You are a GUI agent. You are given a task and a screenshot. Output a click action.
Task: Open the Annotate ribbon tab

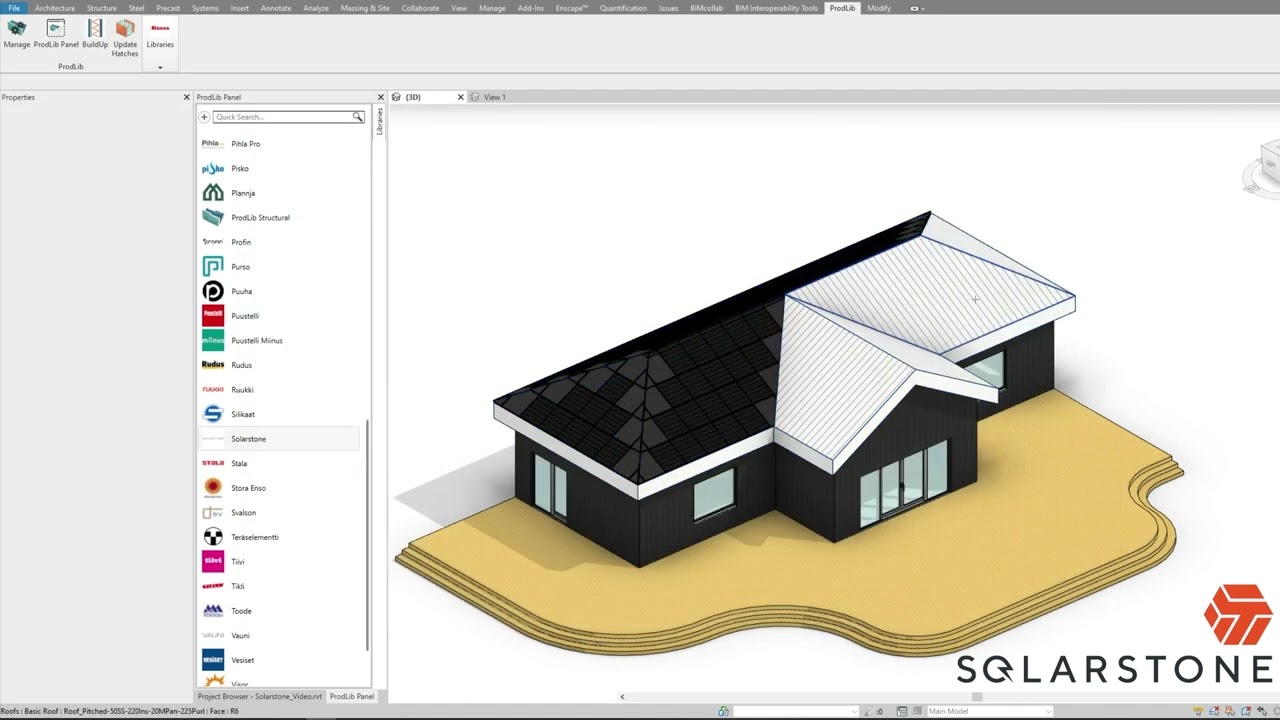point(276,8)
